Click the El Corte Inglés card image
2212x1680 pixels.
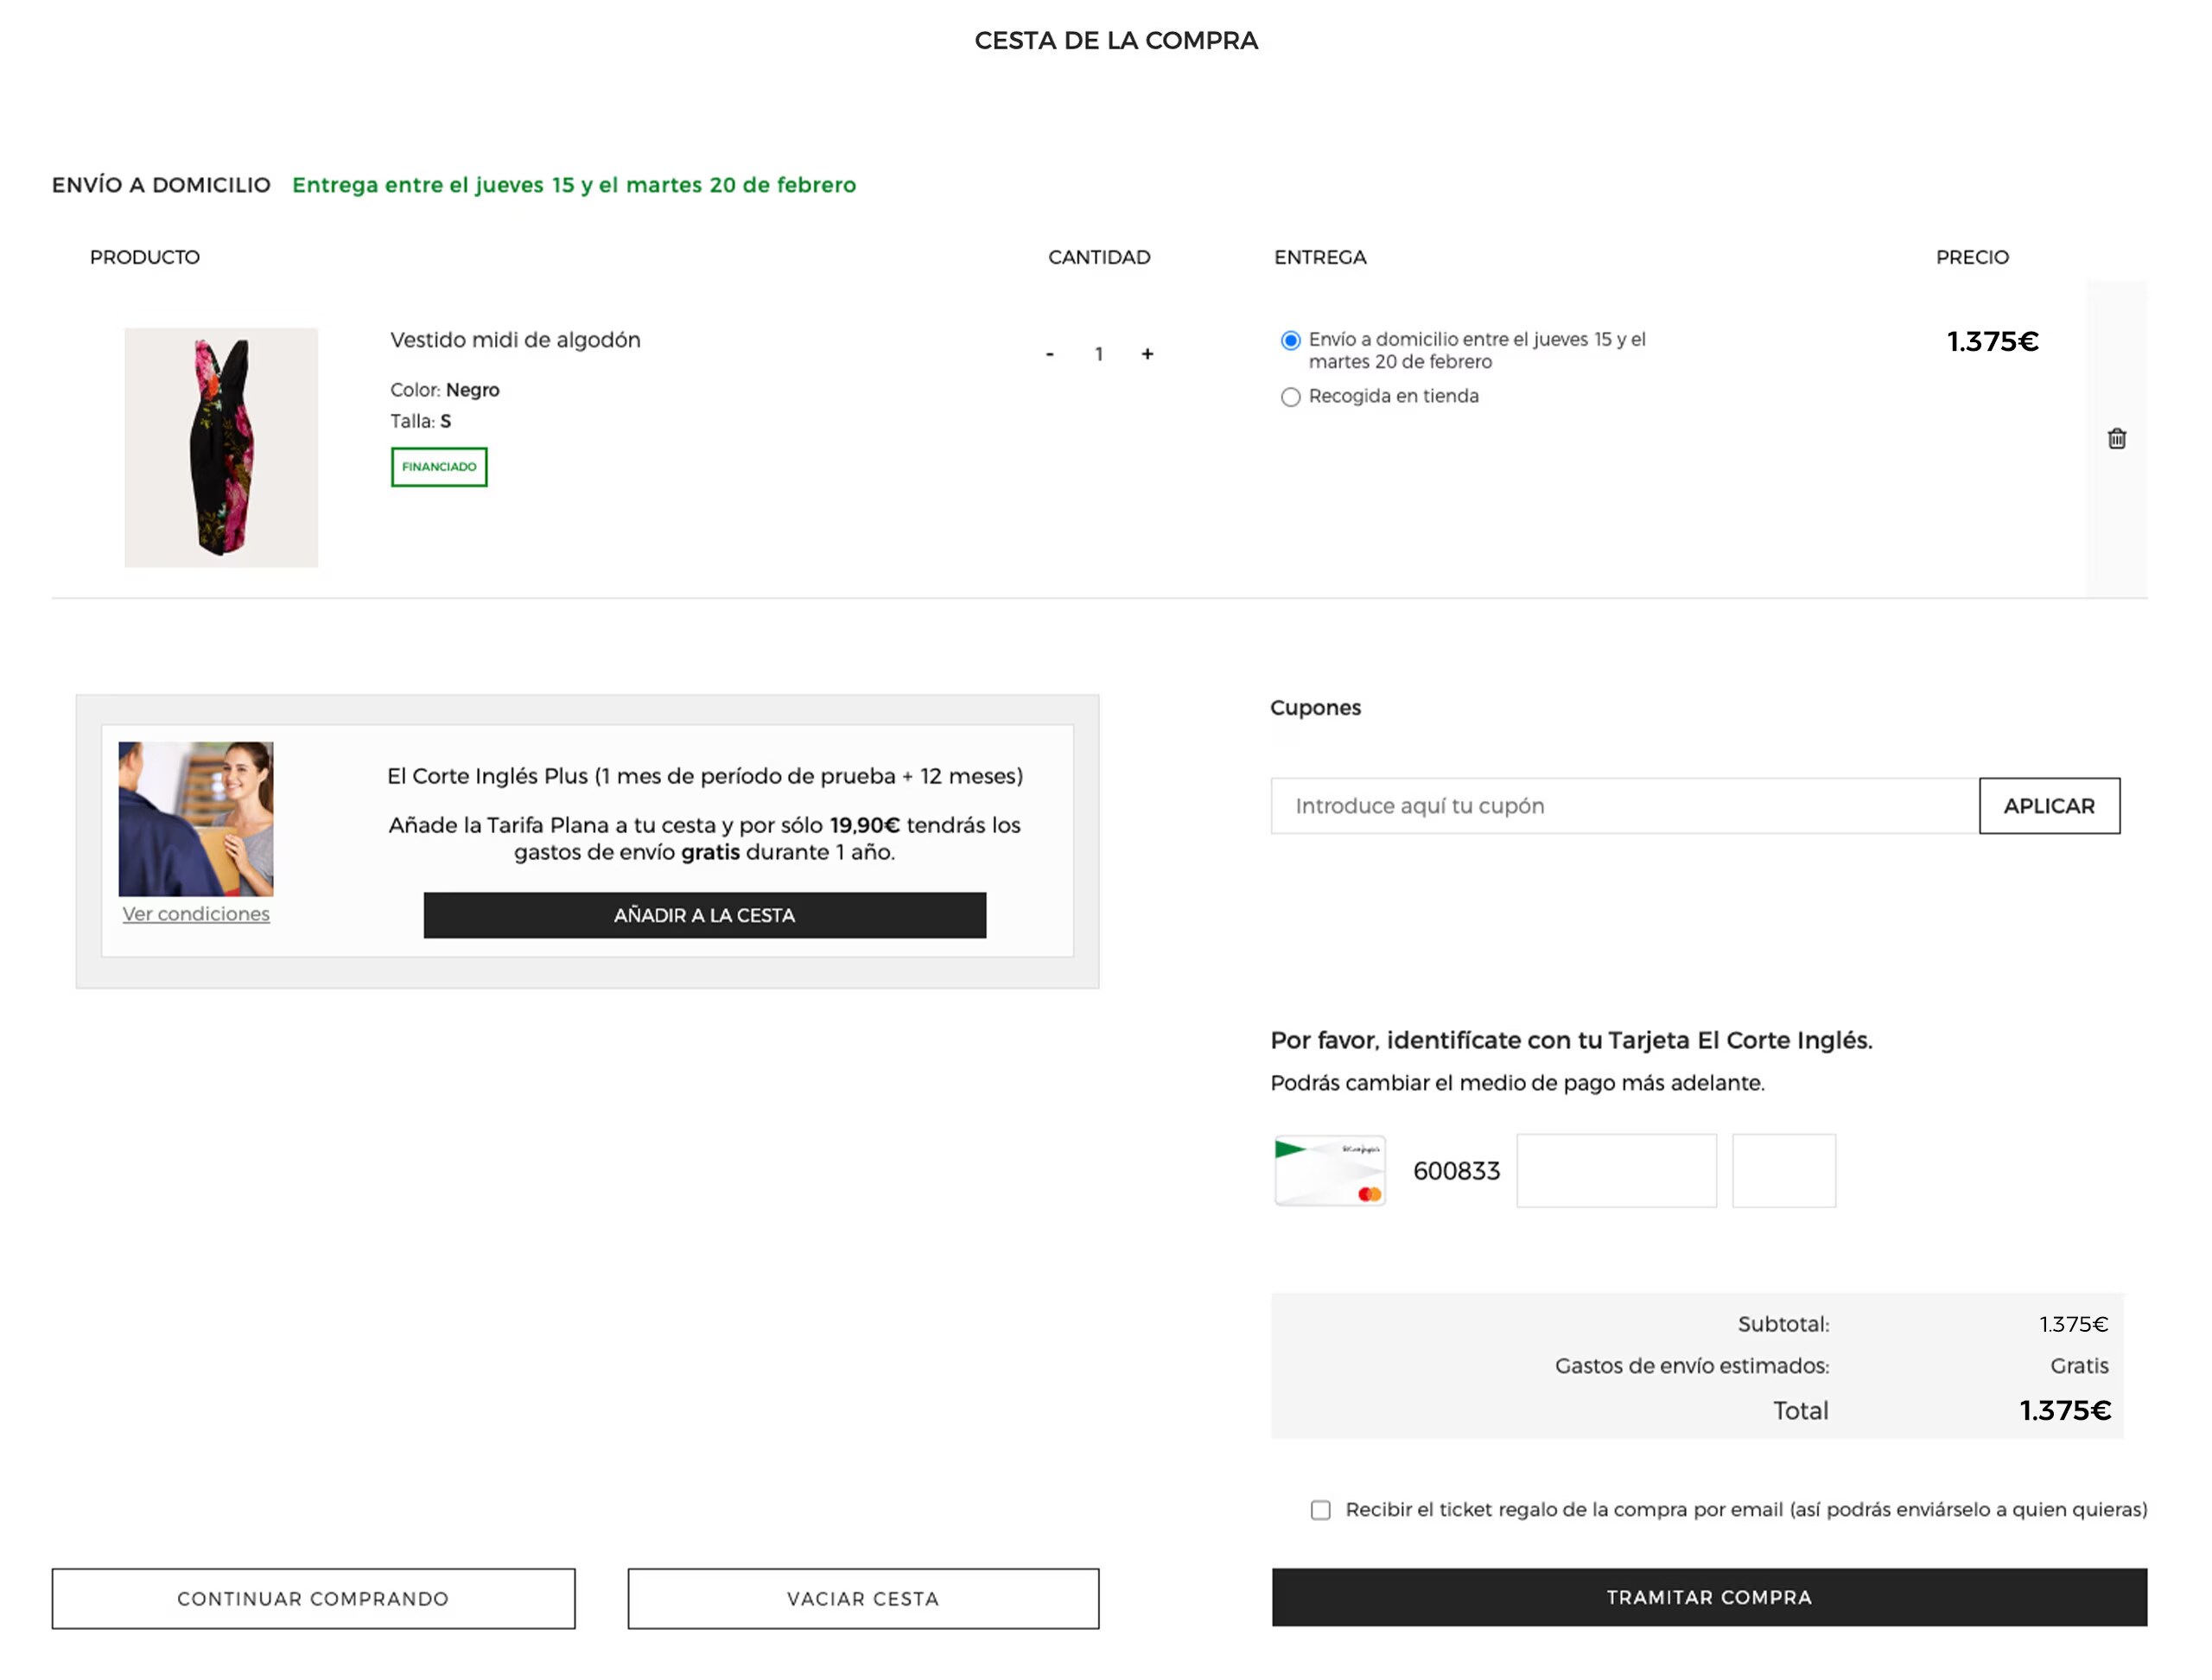[1330, 1170]
